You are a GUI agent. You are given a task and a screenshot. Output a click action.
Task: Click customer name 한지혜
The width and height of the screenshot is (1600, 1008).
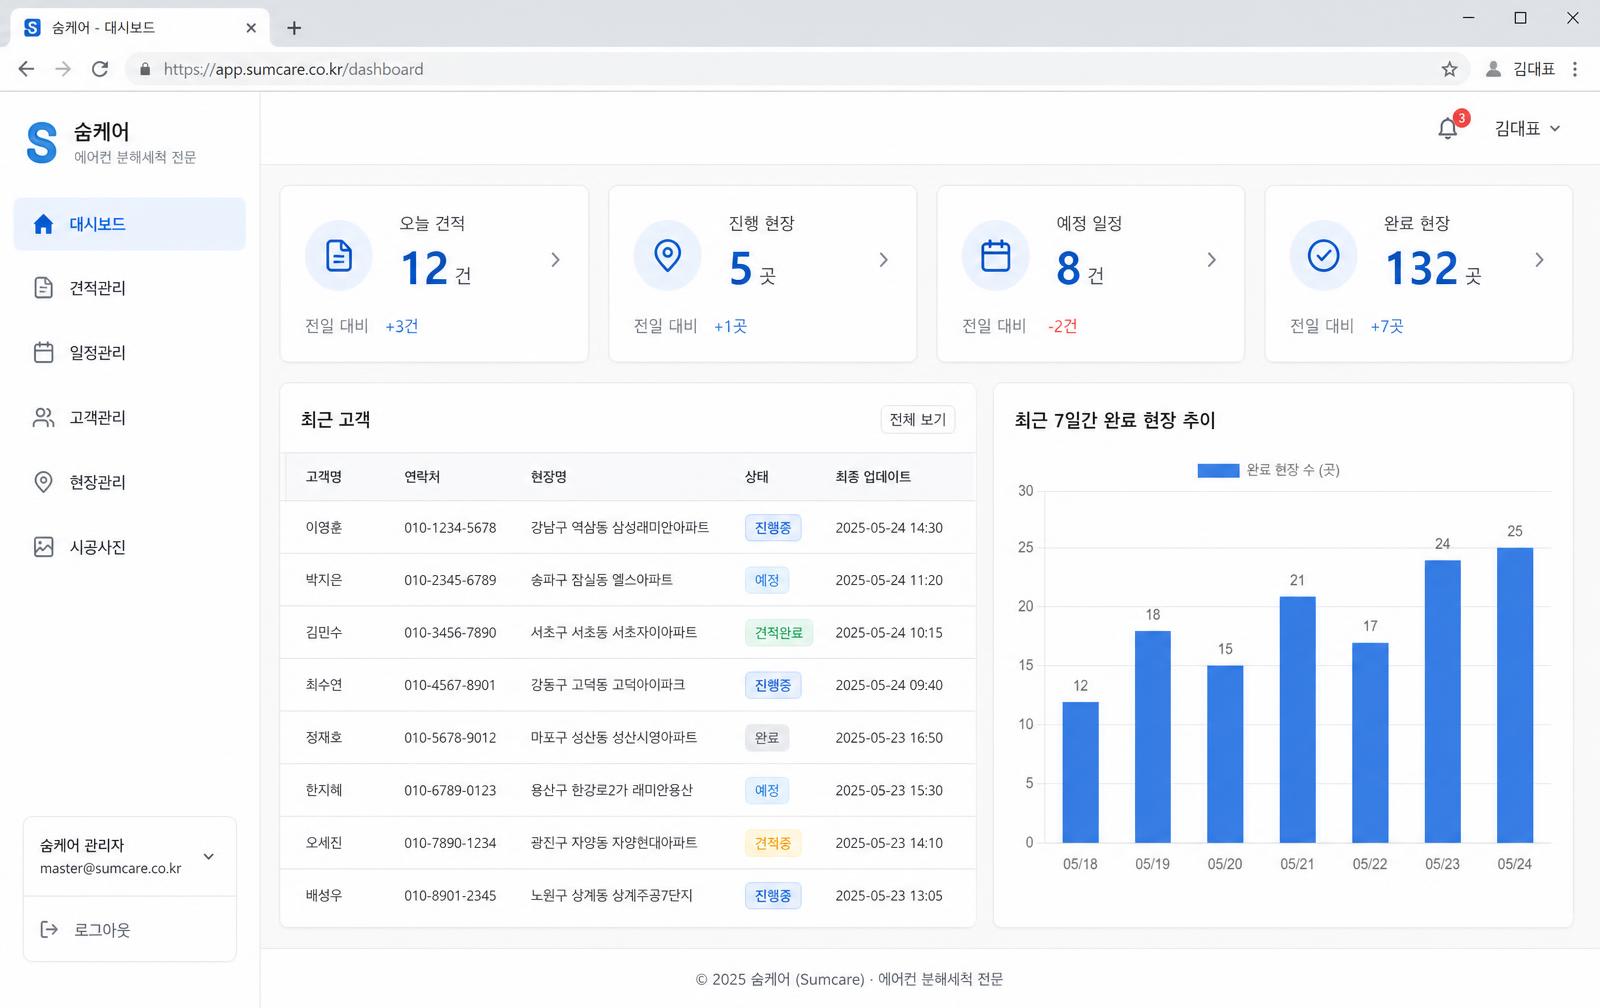point(324,790)
